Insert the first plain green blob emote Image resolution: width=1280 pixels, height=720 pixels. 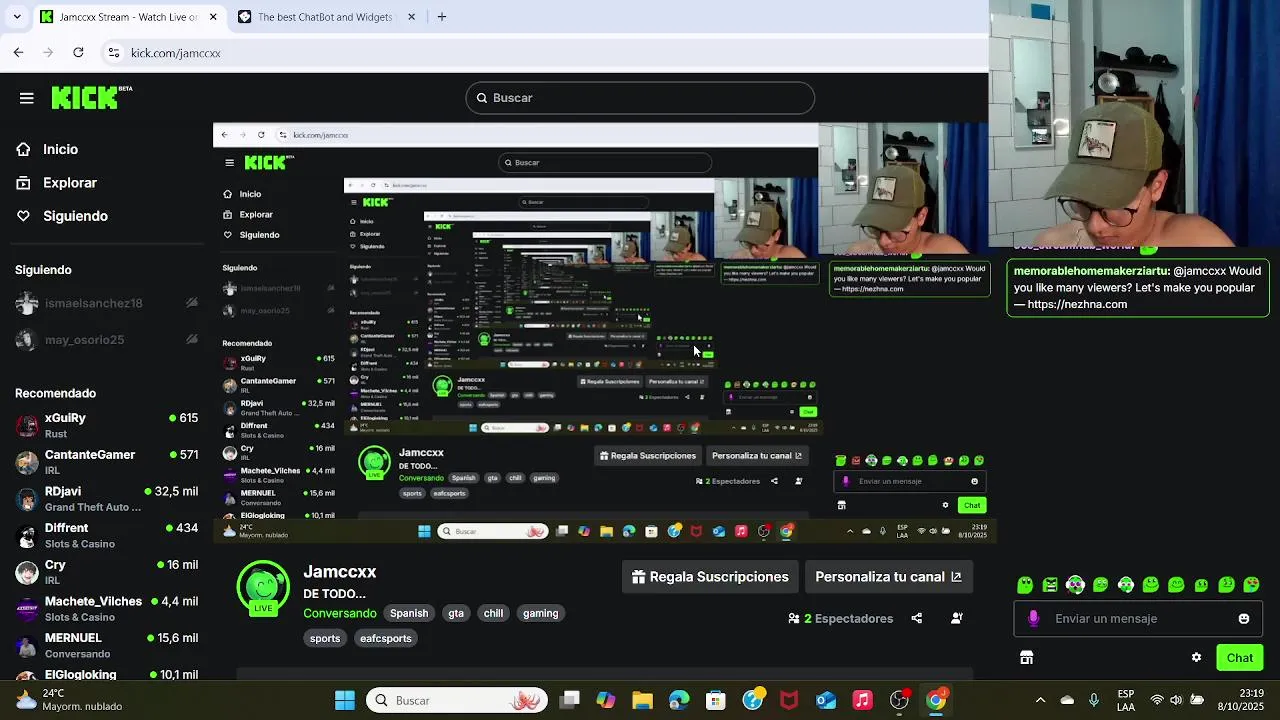[x=1025, y=585]
